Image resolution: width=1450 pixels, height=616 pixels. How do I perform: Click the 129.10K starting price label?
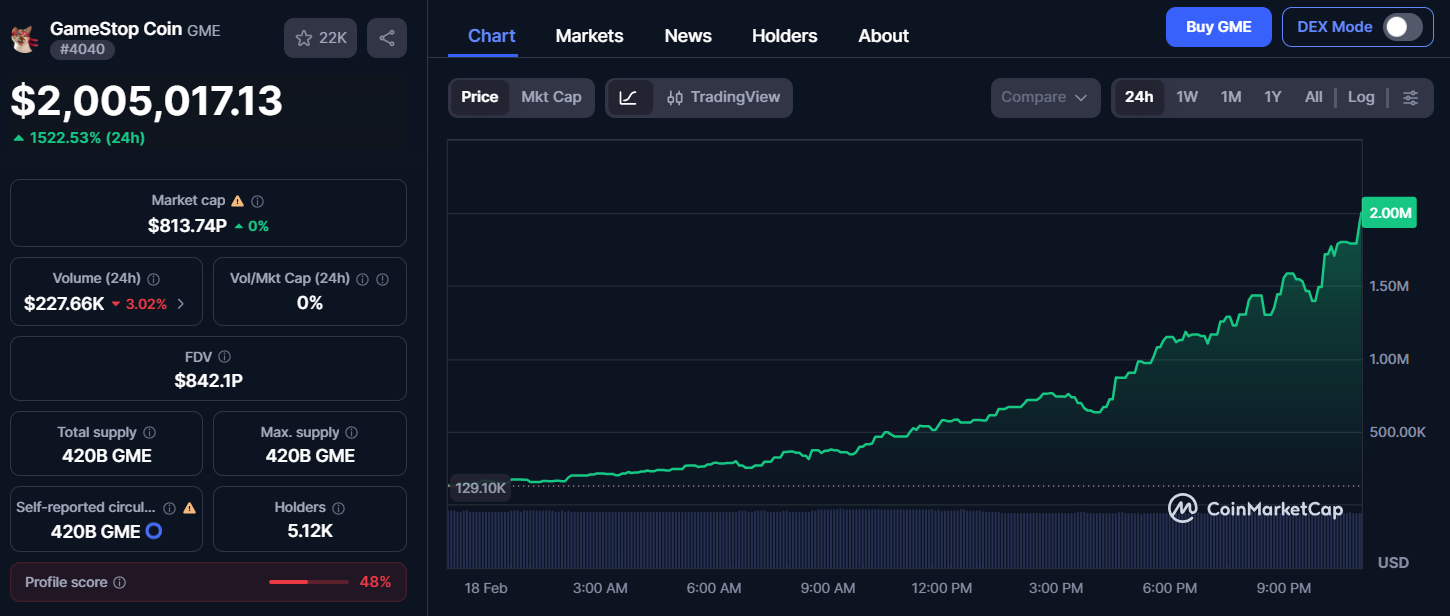coord(480,488)
